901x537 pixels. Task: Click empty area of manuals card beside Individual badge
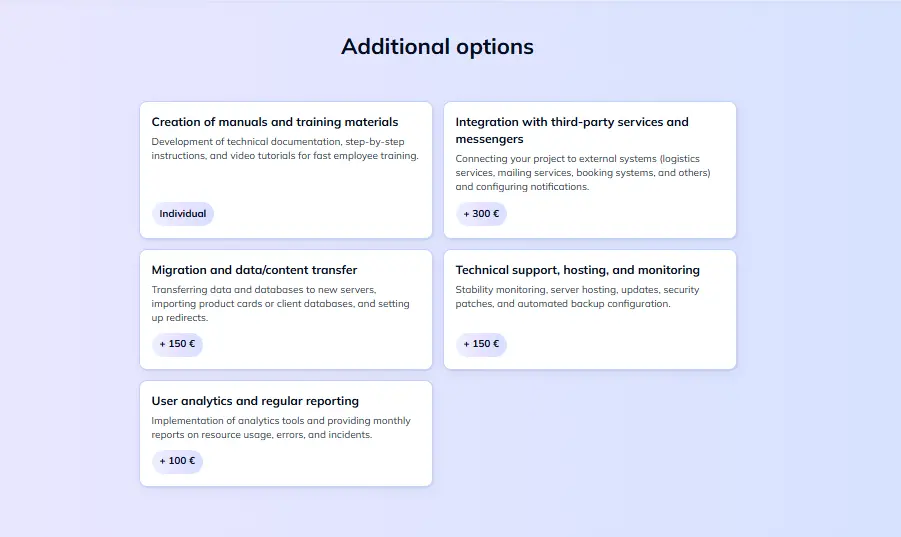tap(322, 214)
